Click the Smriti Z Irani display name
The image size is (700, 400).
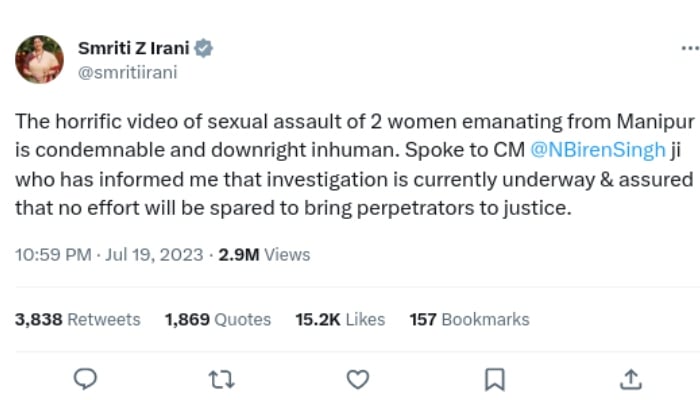pos(133,48)
